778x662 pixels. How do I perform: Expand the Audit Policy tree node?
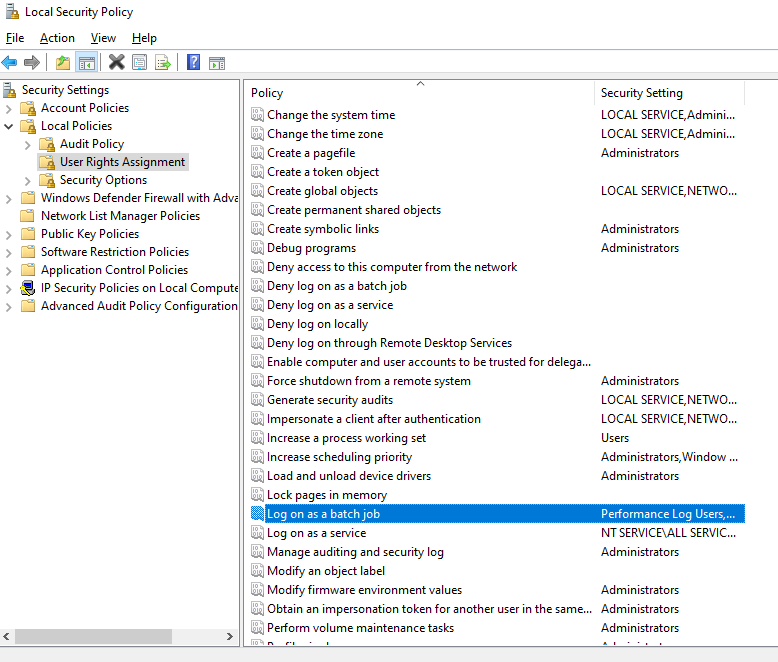28,145
